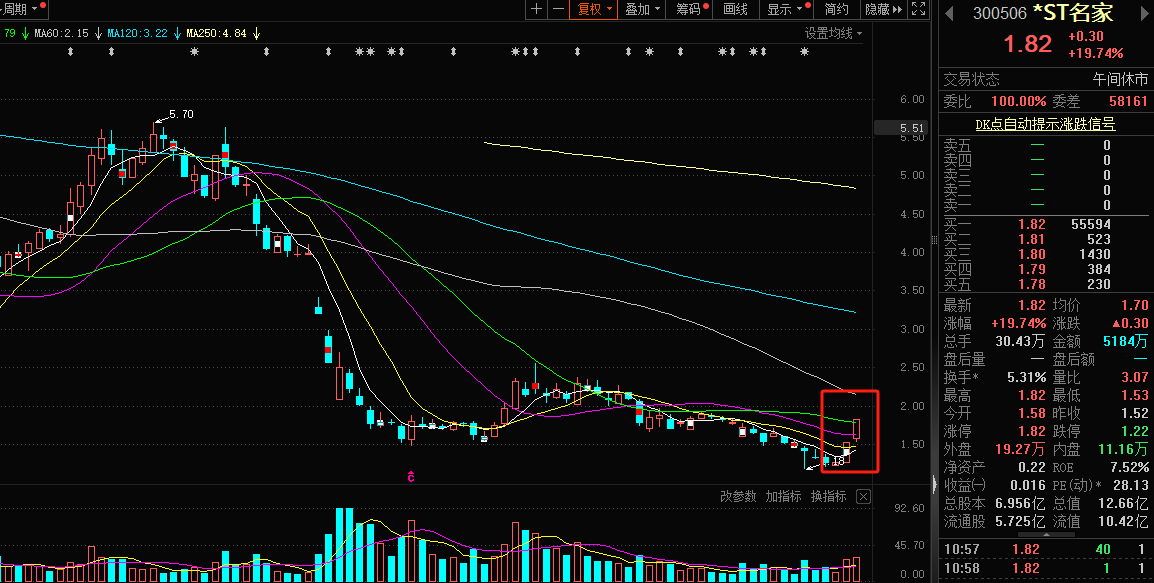1154x583 pixels.
Task: Open the 叠加 overlay dropdown
Action: pos(643,9)
